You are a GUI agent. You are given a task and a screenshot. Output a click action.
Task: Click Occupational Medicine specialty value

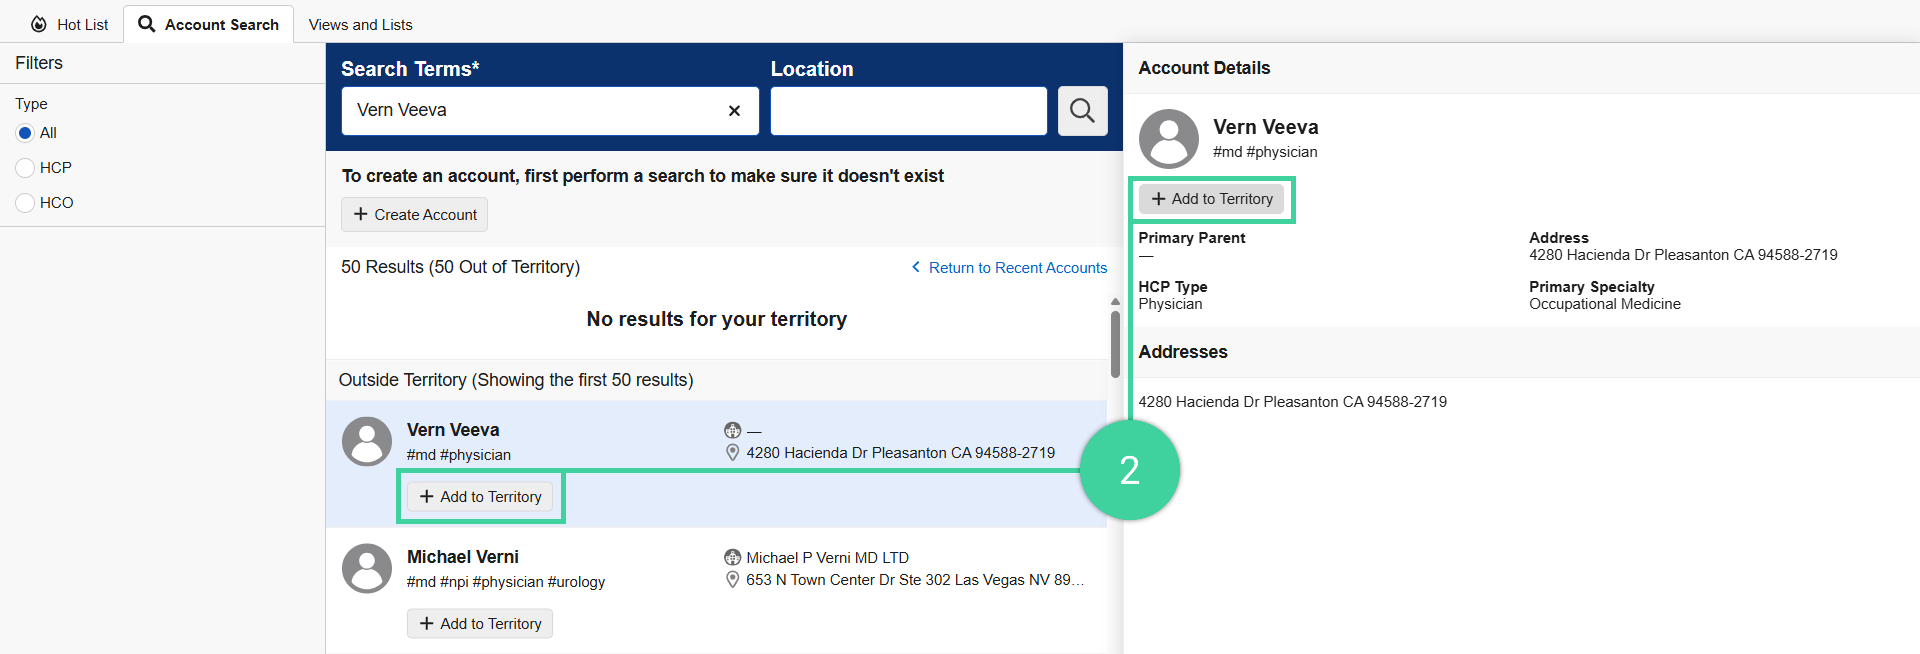[1604, 304]
